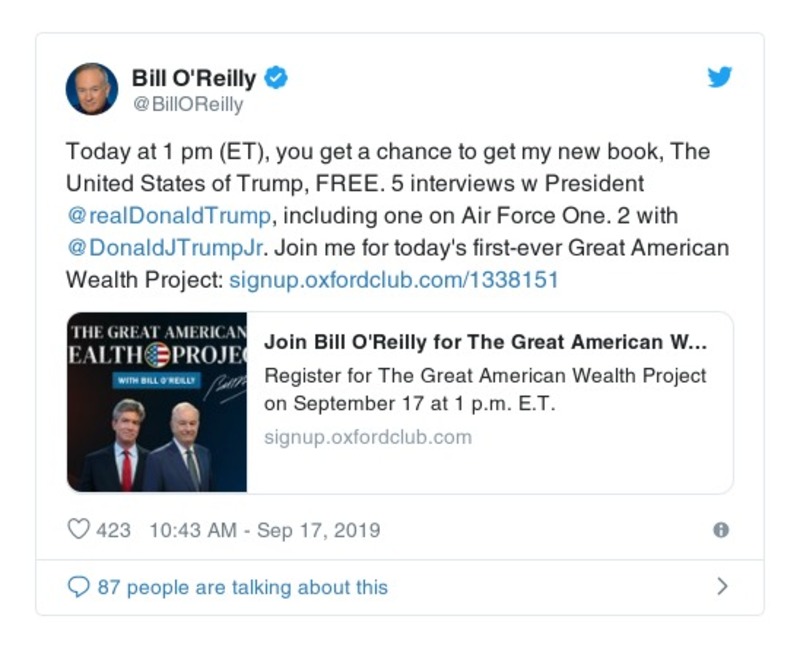
Task: Click the signup.oxfordclub.com domain in the card
Action: coord(367,437)
